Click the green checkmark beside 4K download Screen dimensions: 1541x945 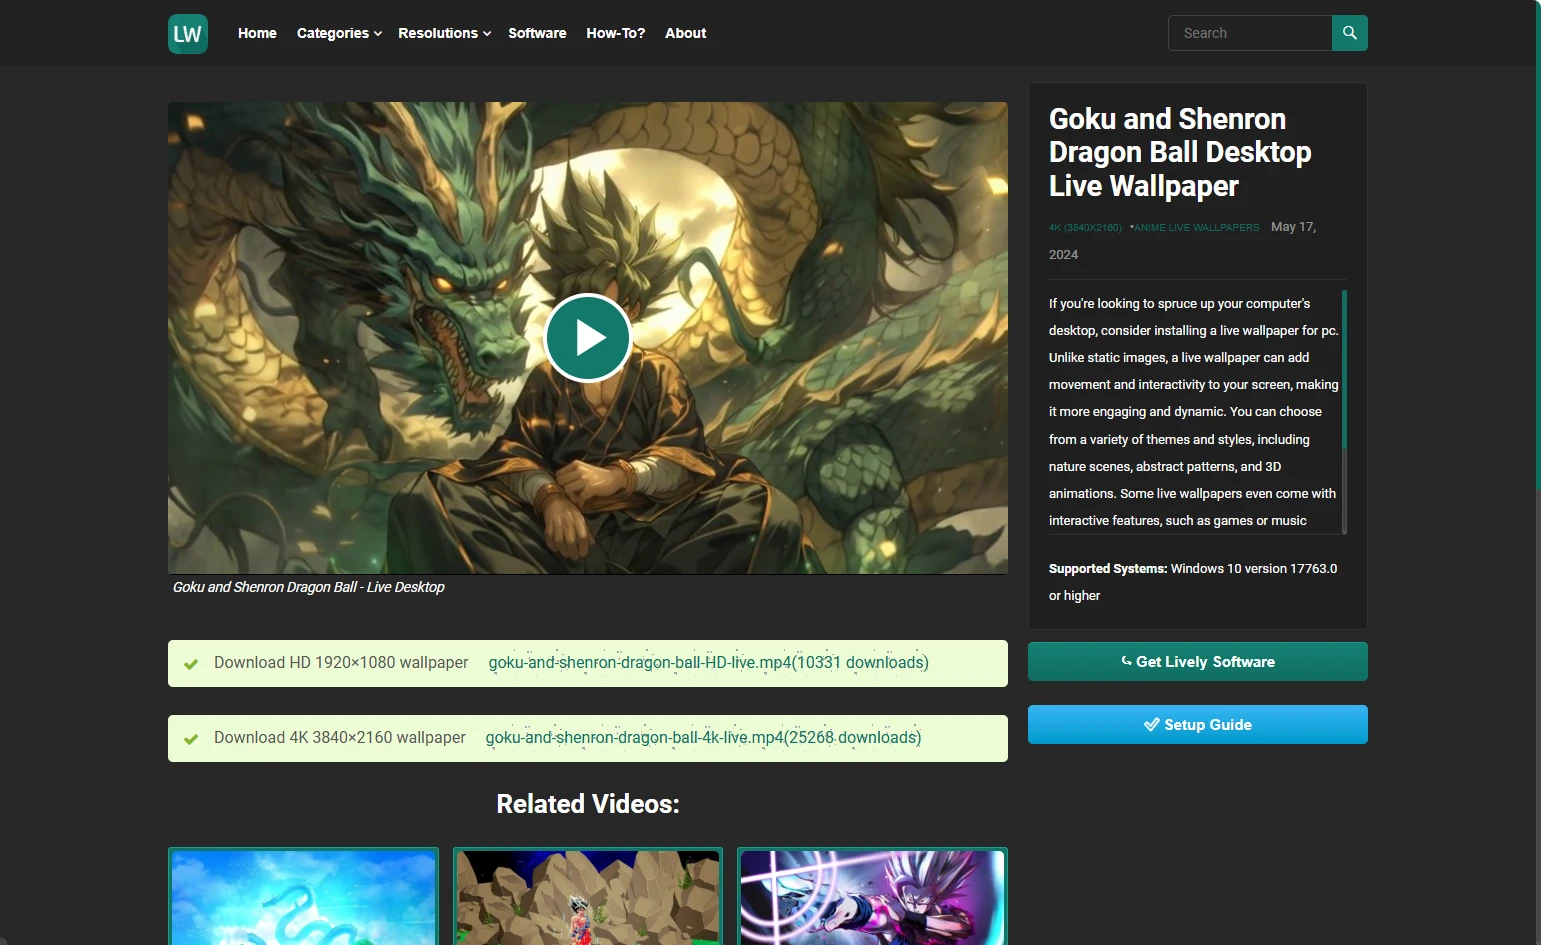tap(191, 739)
